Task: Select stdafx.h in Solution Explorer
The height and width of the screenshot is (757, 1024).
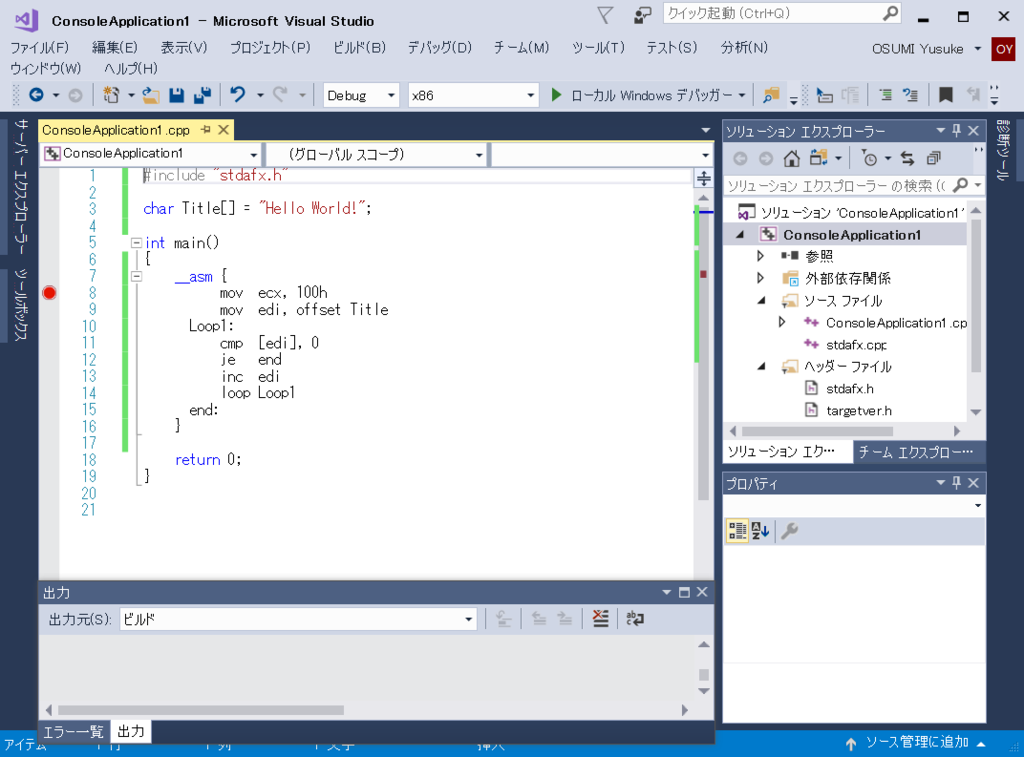Action: (x=850, y=389)
